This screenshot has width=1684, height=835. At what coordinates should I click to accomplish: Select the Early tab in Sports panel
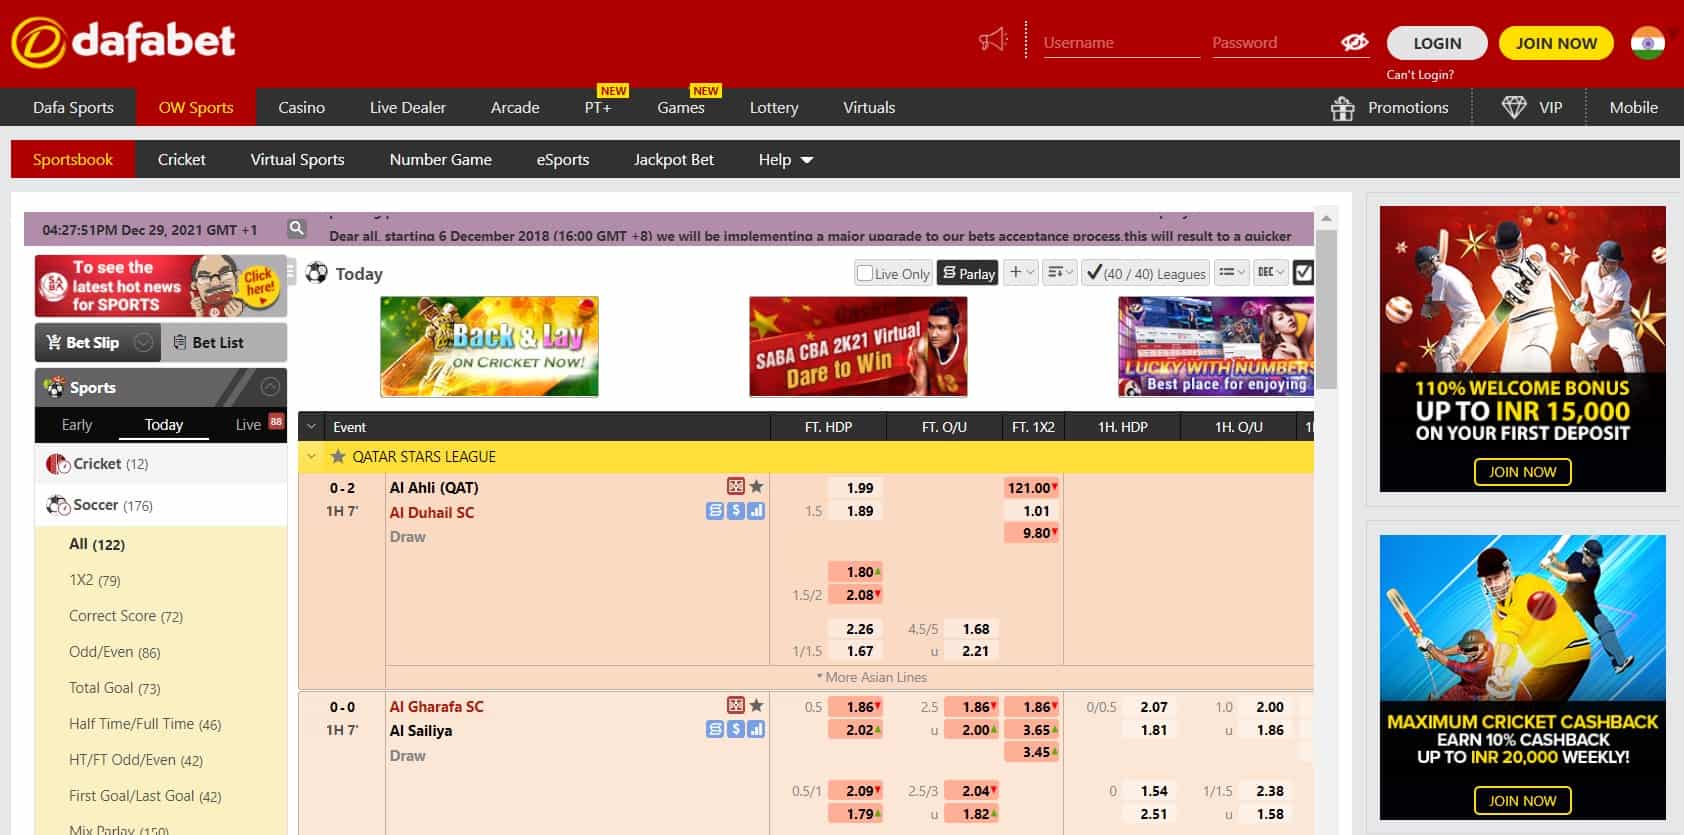tap(77, 424)
